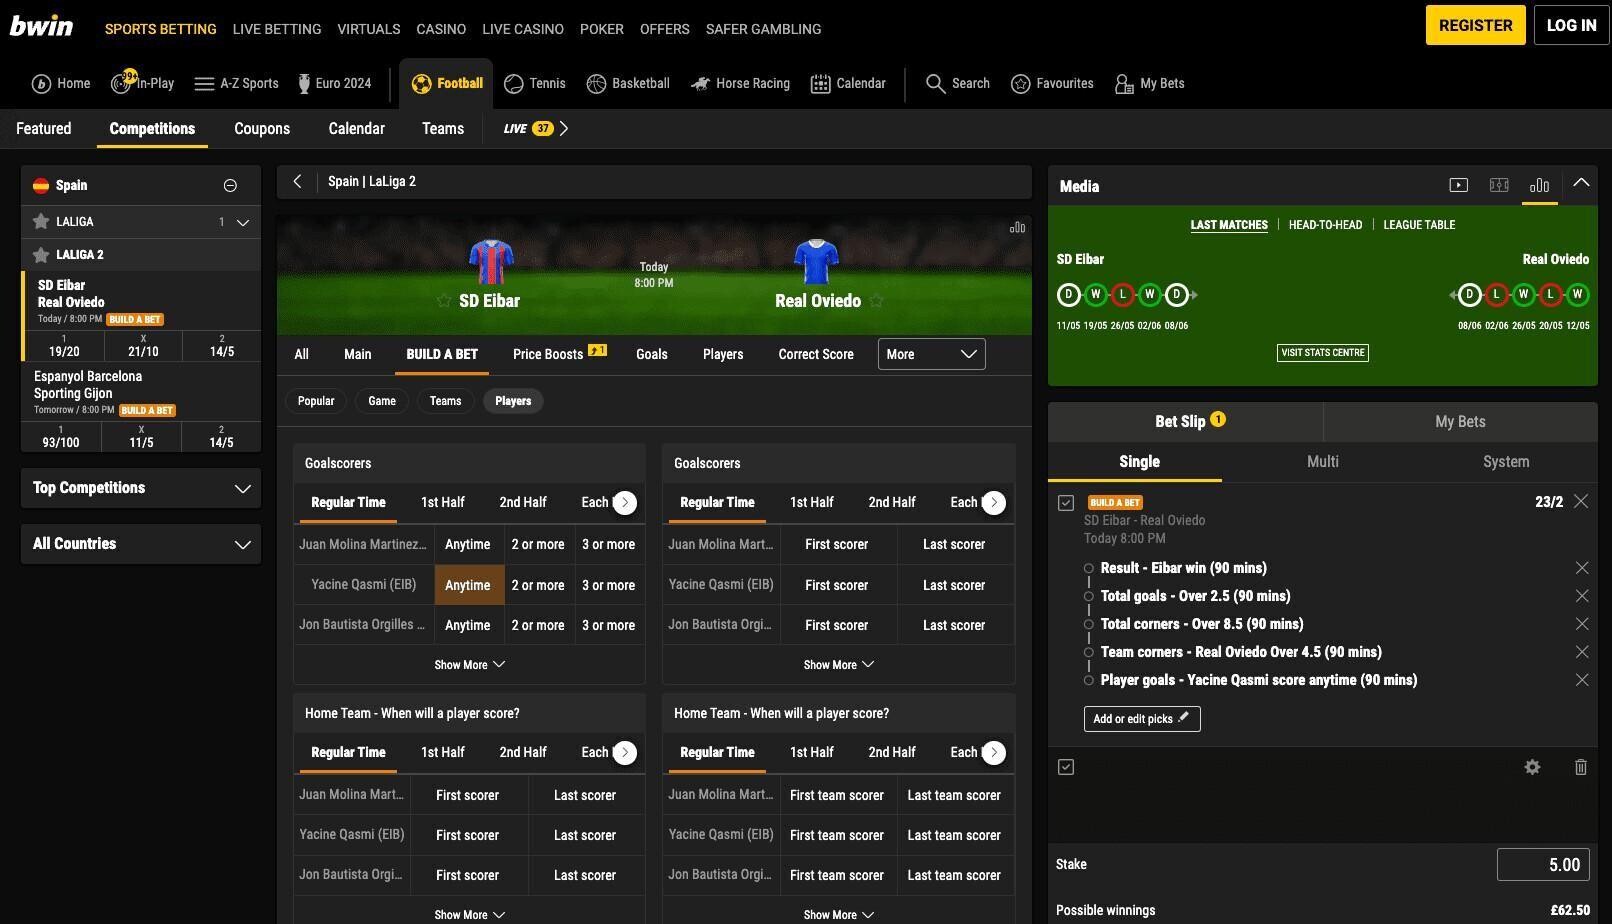
Task: Switch bet slip to Multi tab
Action: (x=1322, y=462)
